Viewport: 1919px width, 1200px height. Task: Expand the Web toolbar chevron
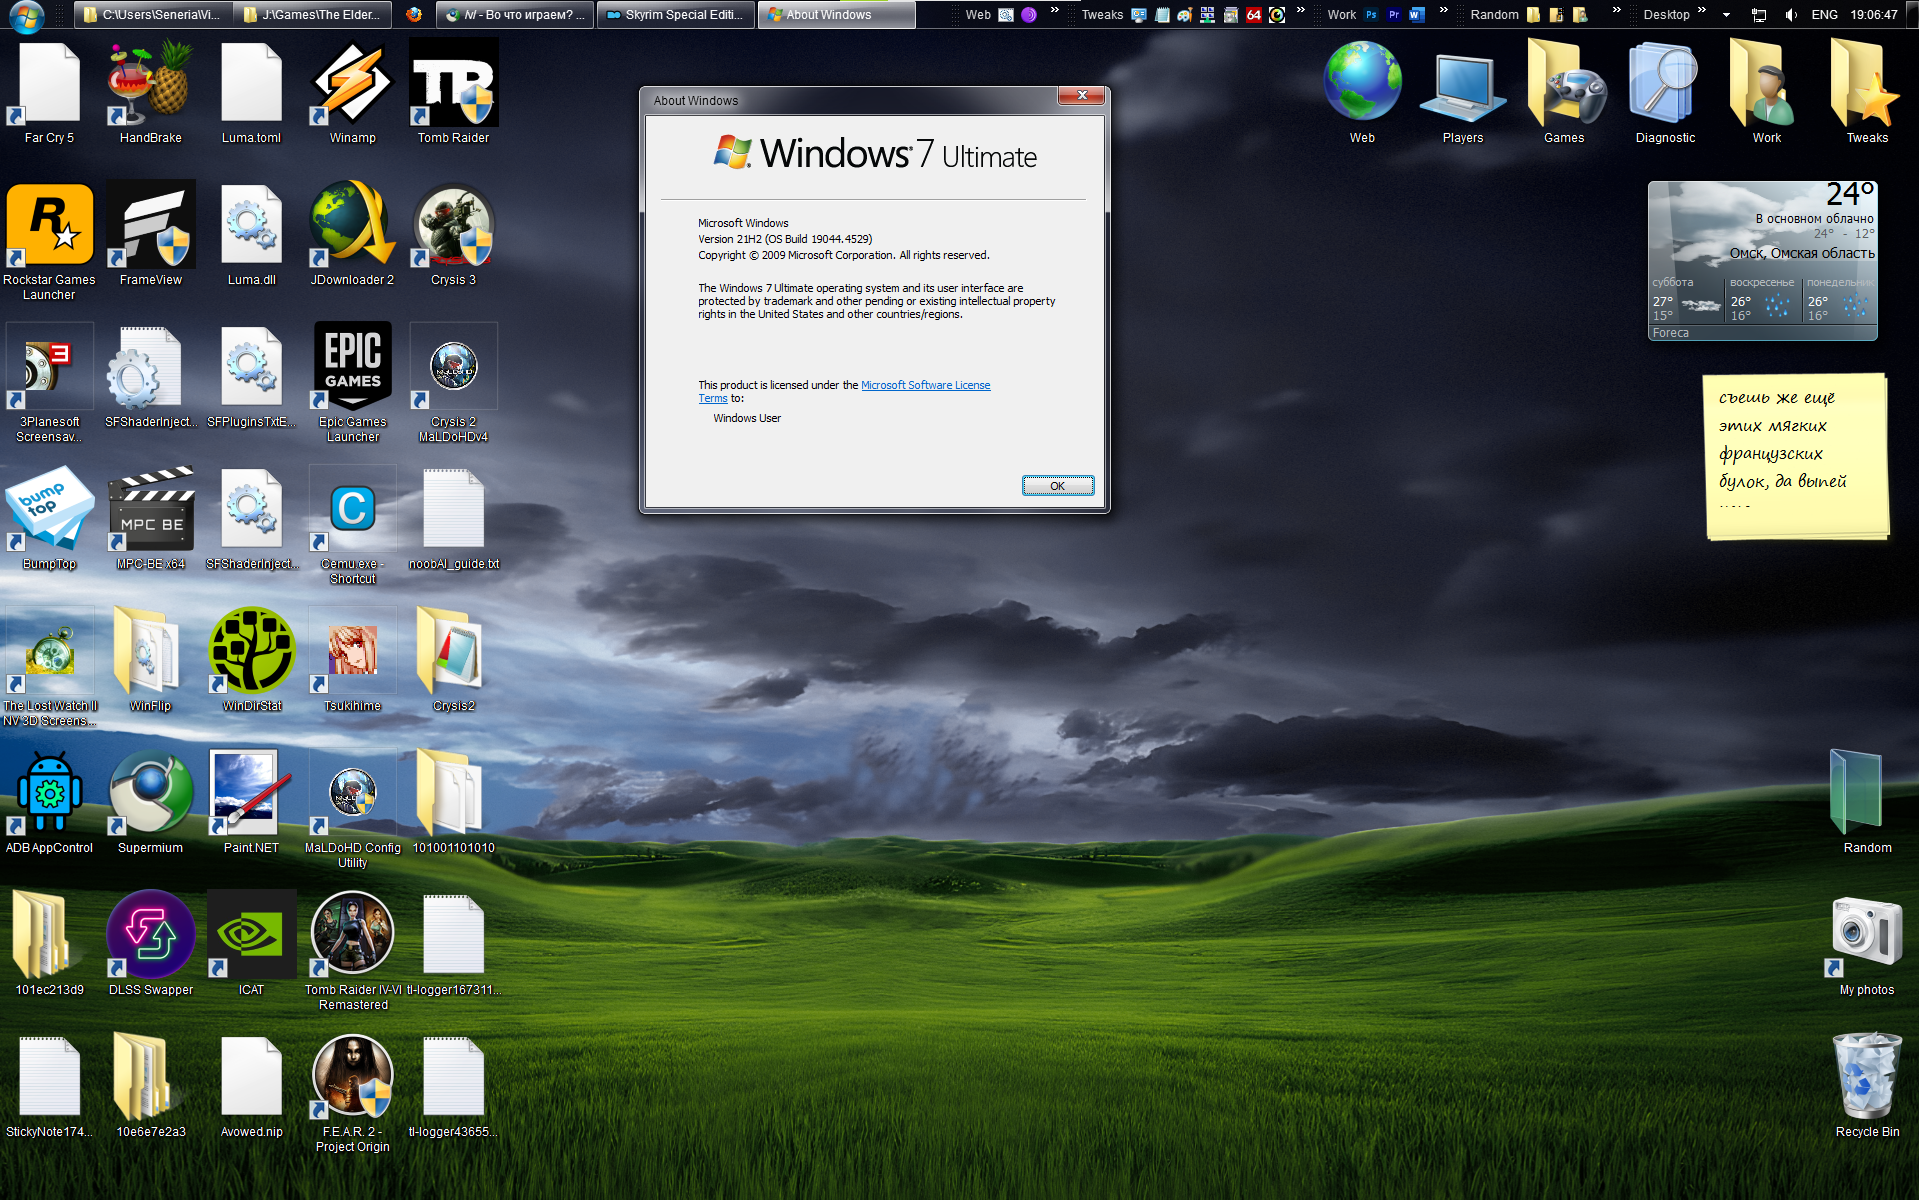1054,10
